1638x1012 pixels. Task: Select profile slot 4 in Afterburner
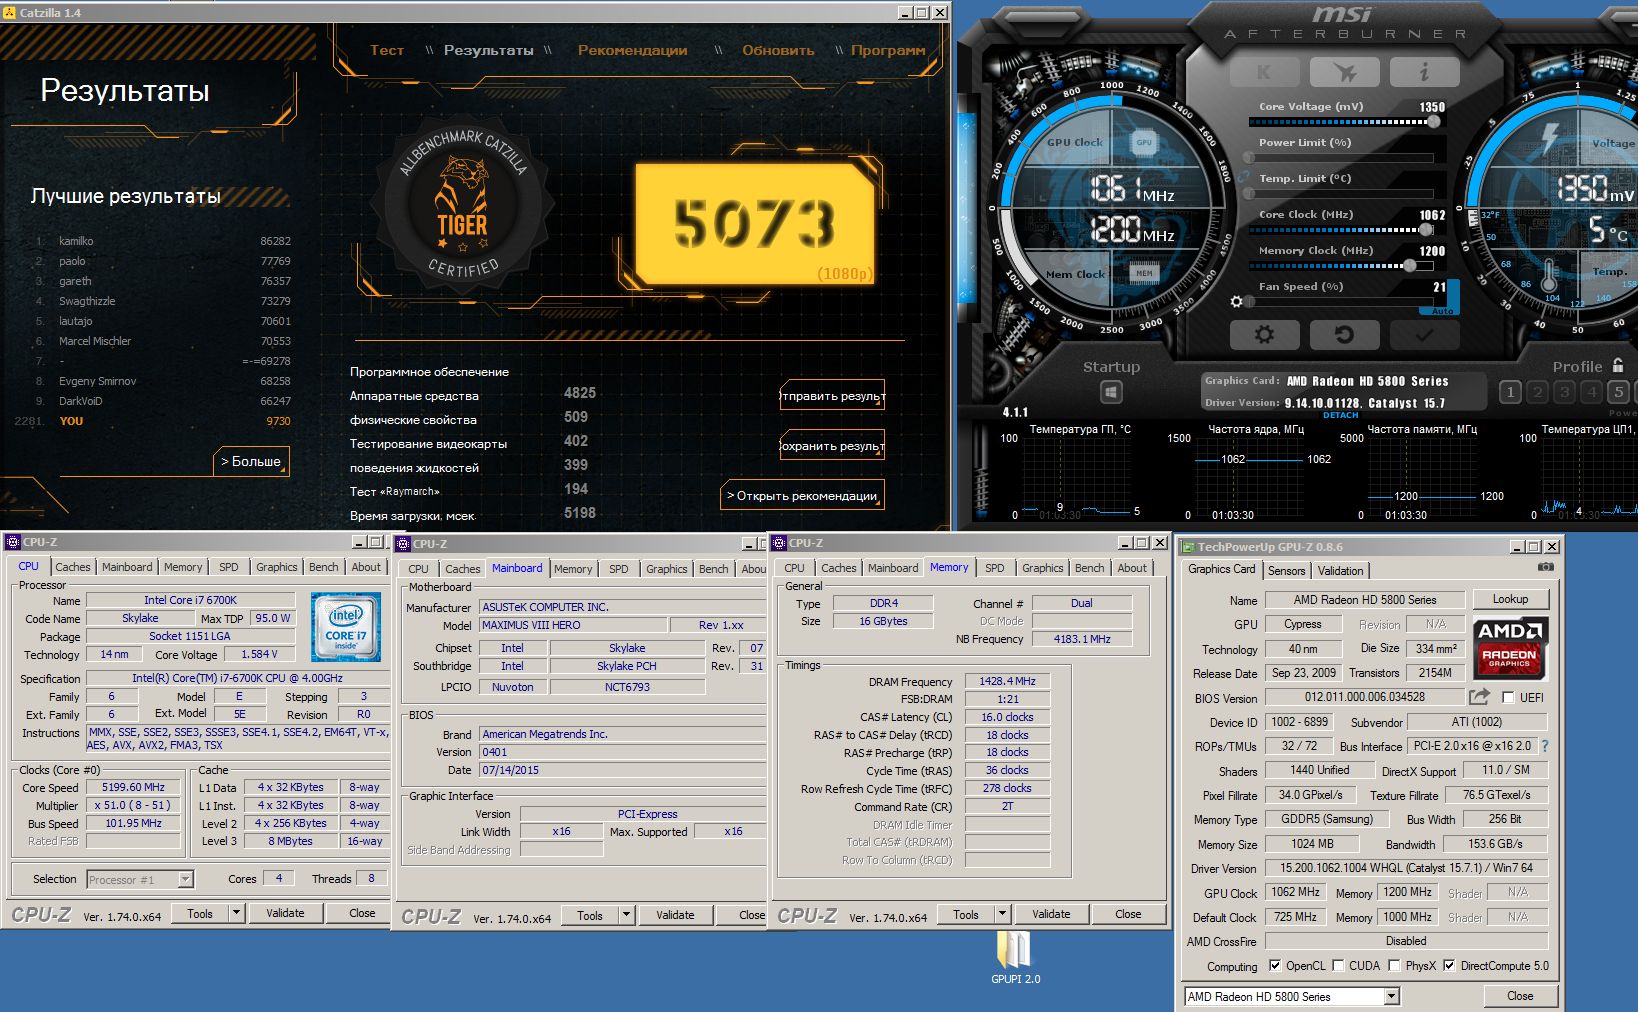click(1592, 392)
